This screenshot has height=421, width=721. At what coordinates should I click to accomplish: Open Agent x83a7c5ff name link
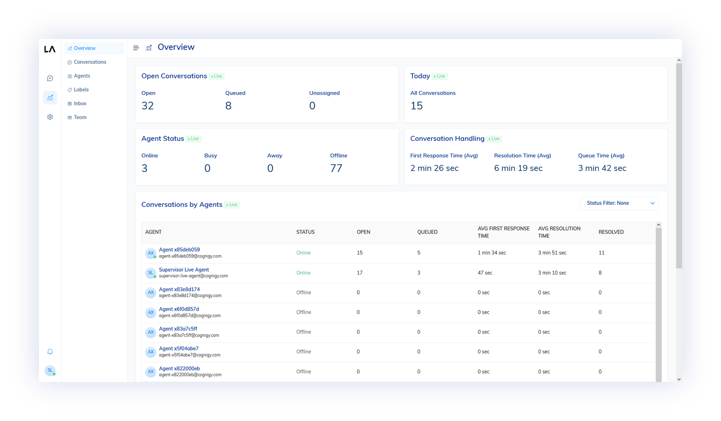(x=178, y=329)
